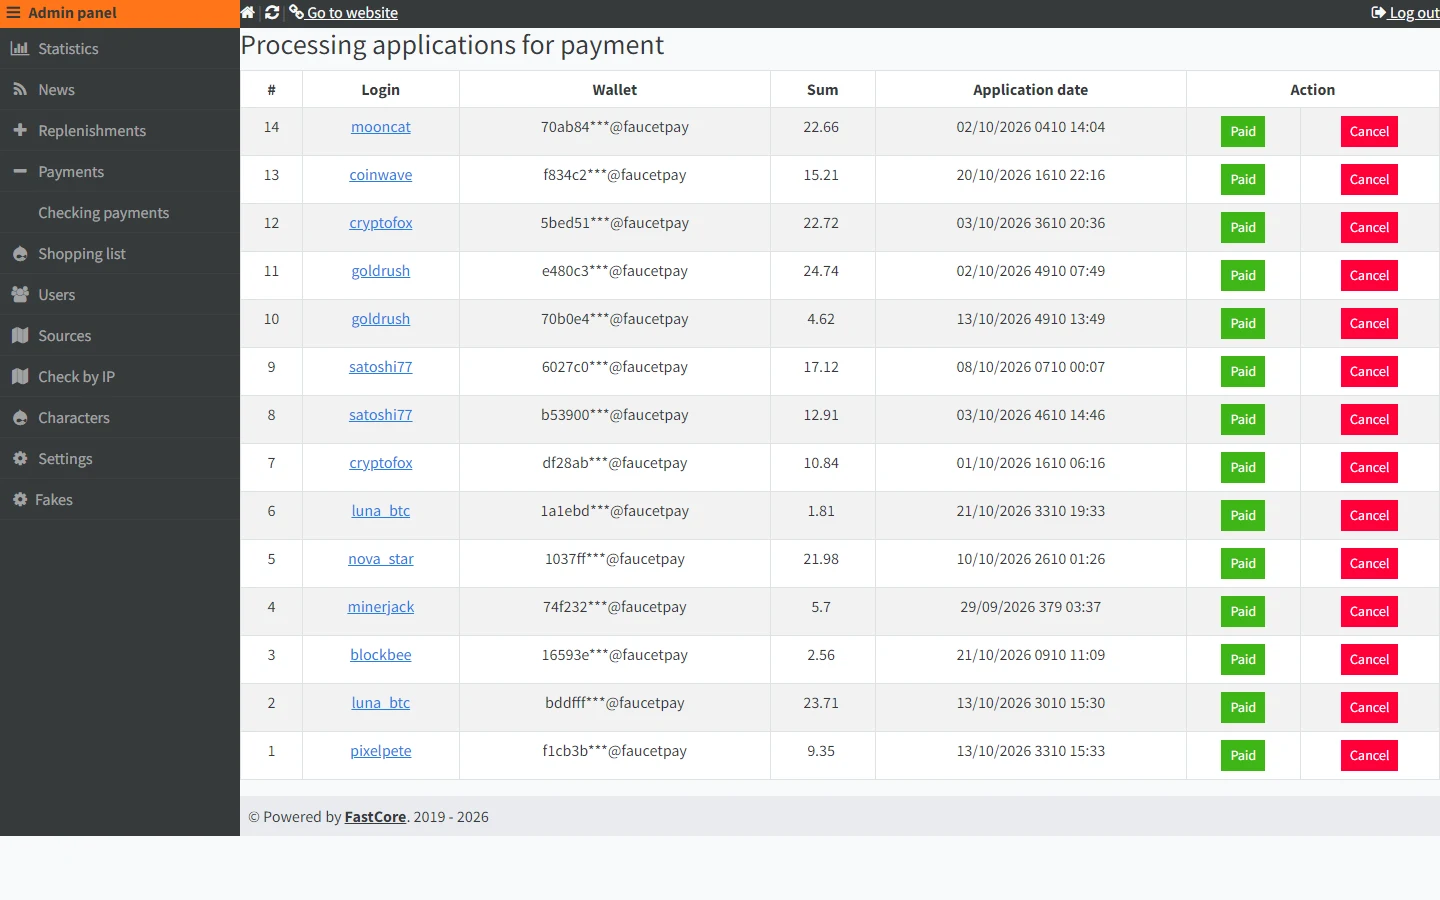The height and width of the screenshot is (900, 1440).
Task: Click the Fakes cog icon
Action: [20, 499]
